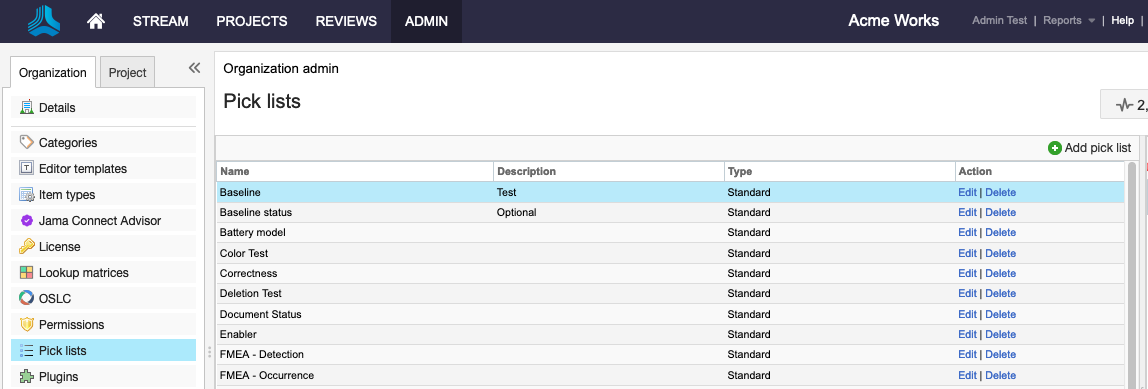This screenshot has width=1148, height=389.
Task: Collapse the left admin panel
Action: (194, 68)
